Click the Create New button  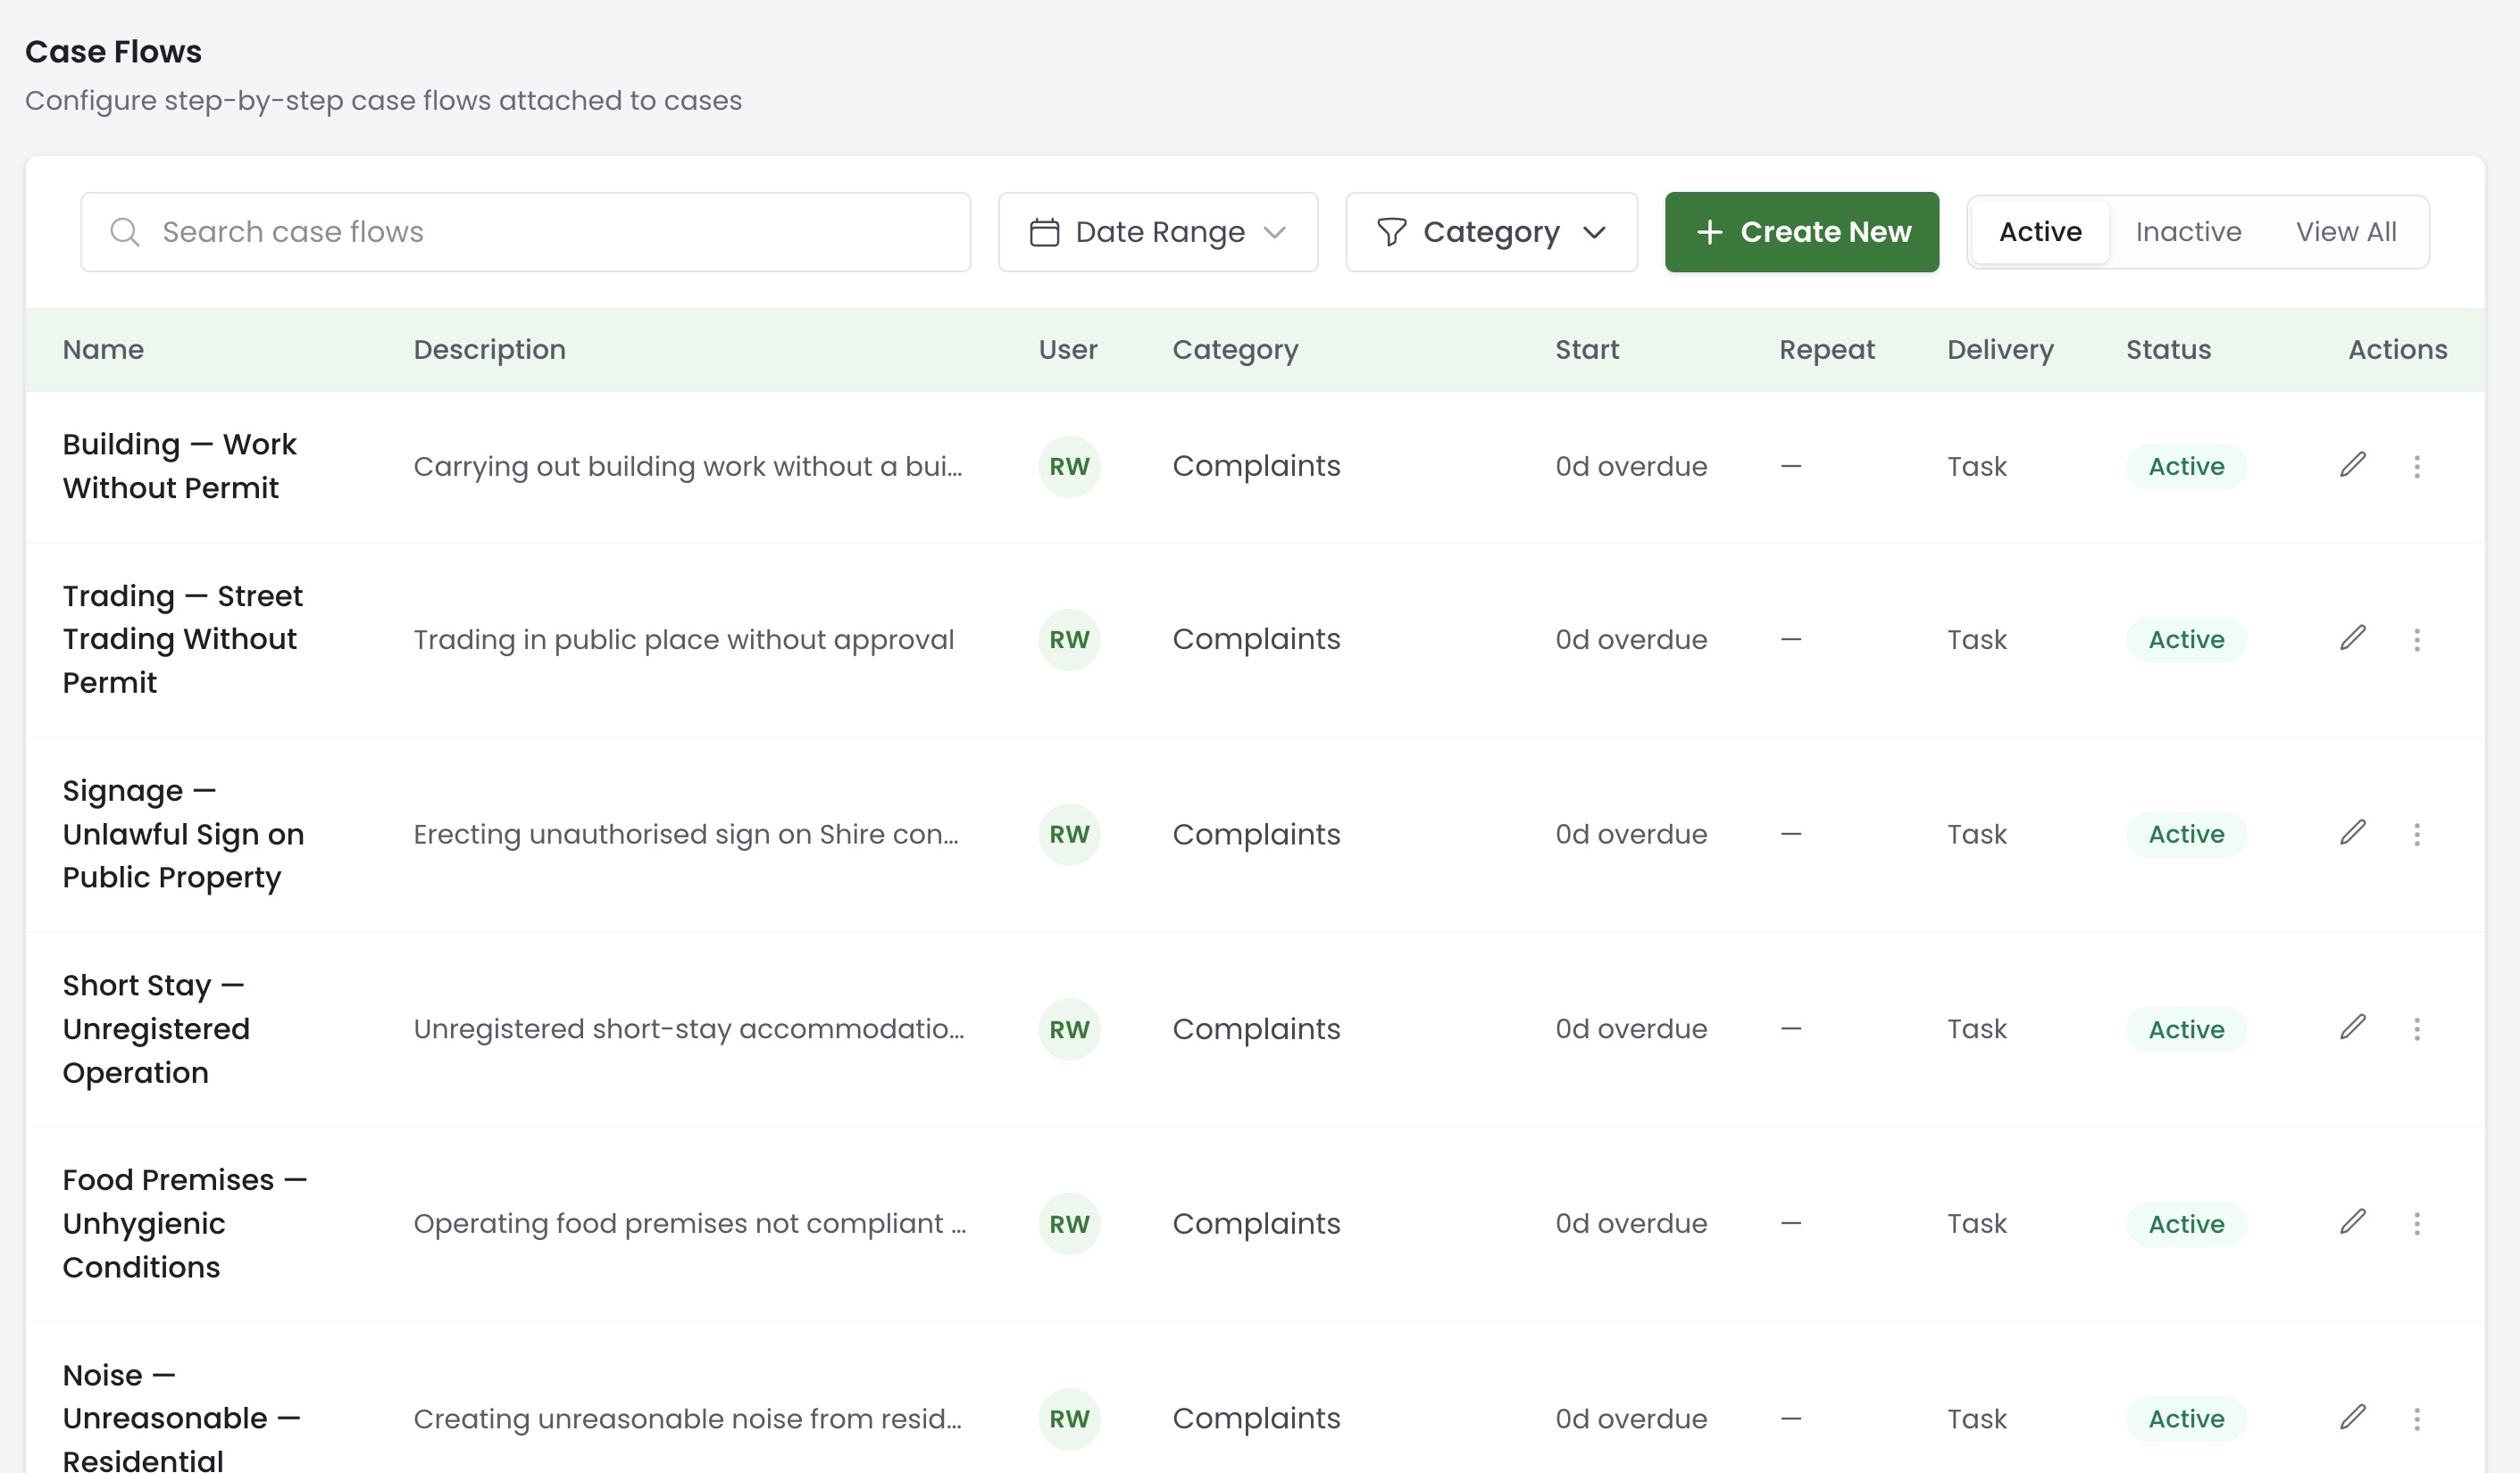point(1801,232)
